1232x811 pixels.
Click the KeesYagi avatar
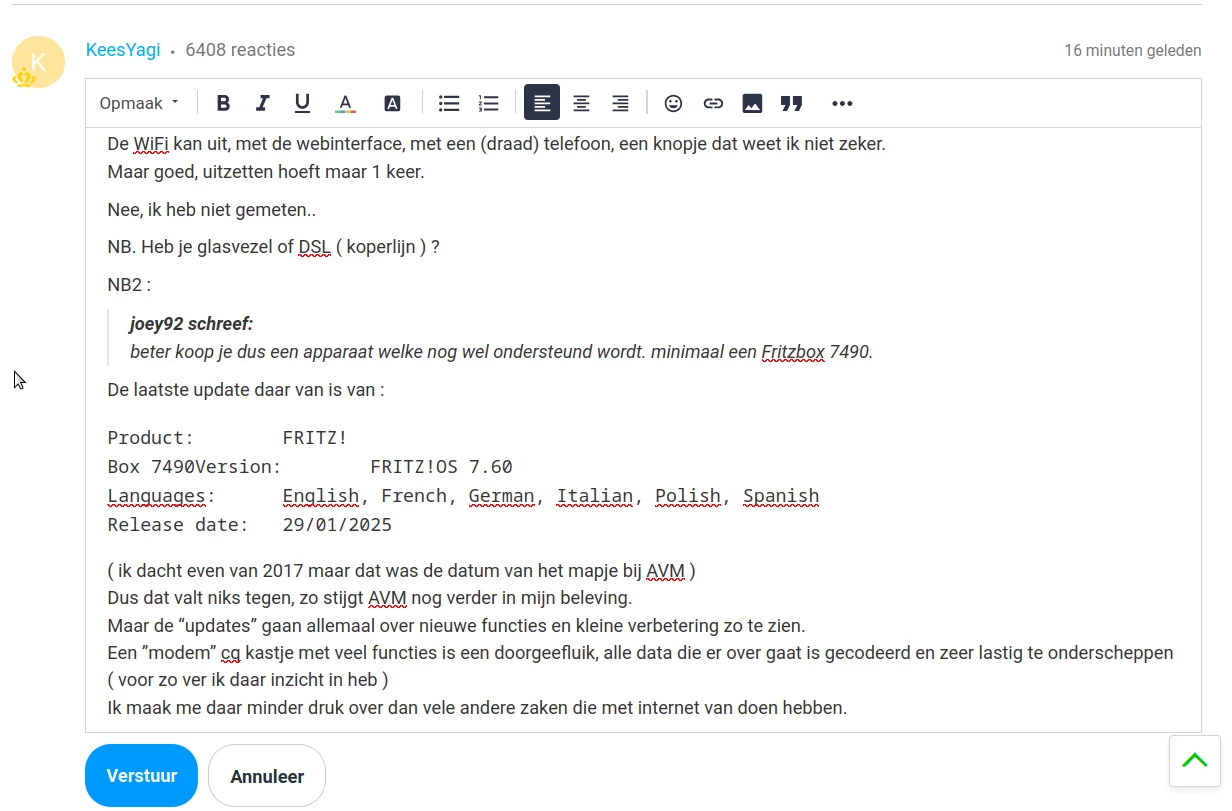pos(38,62)
